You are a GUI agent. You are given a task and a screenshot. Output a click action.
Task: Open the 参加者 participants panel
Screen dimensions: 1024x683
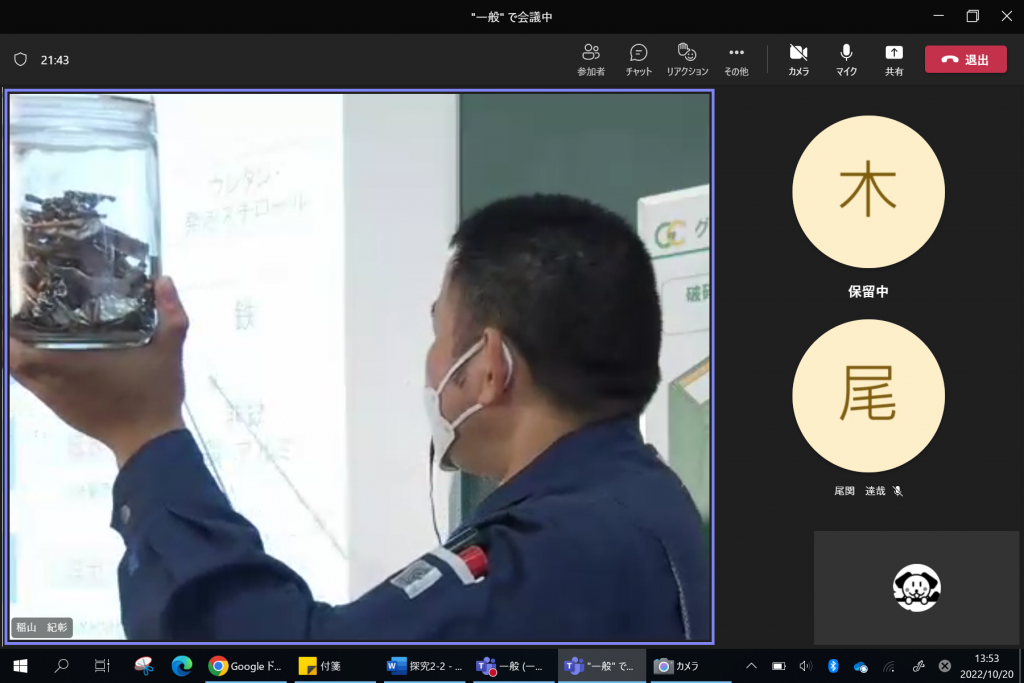pos(590,59)
